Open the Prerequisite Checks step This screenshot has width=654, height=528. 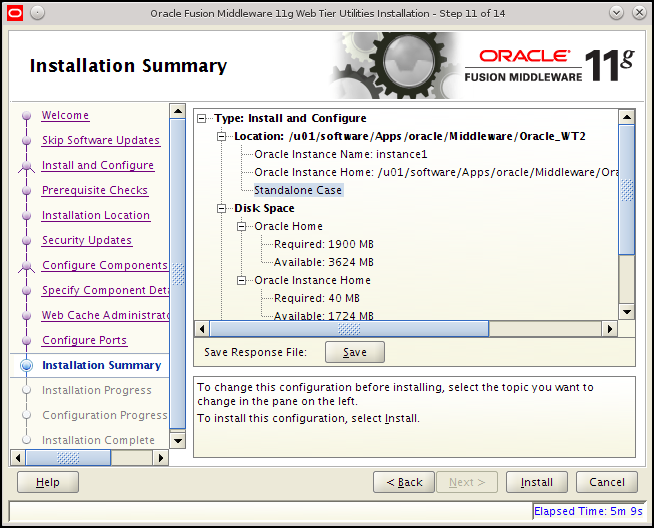(x=95, y=190)
